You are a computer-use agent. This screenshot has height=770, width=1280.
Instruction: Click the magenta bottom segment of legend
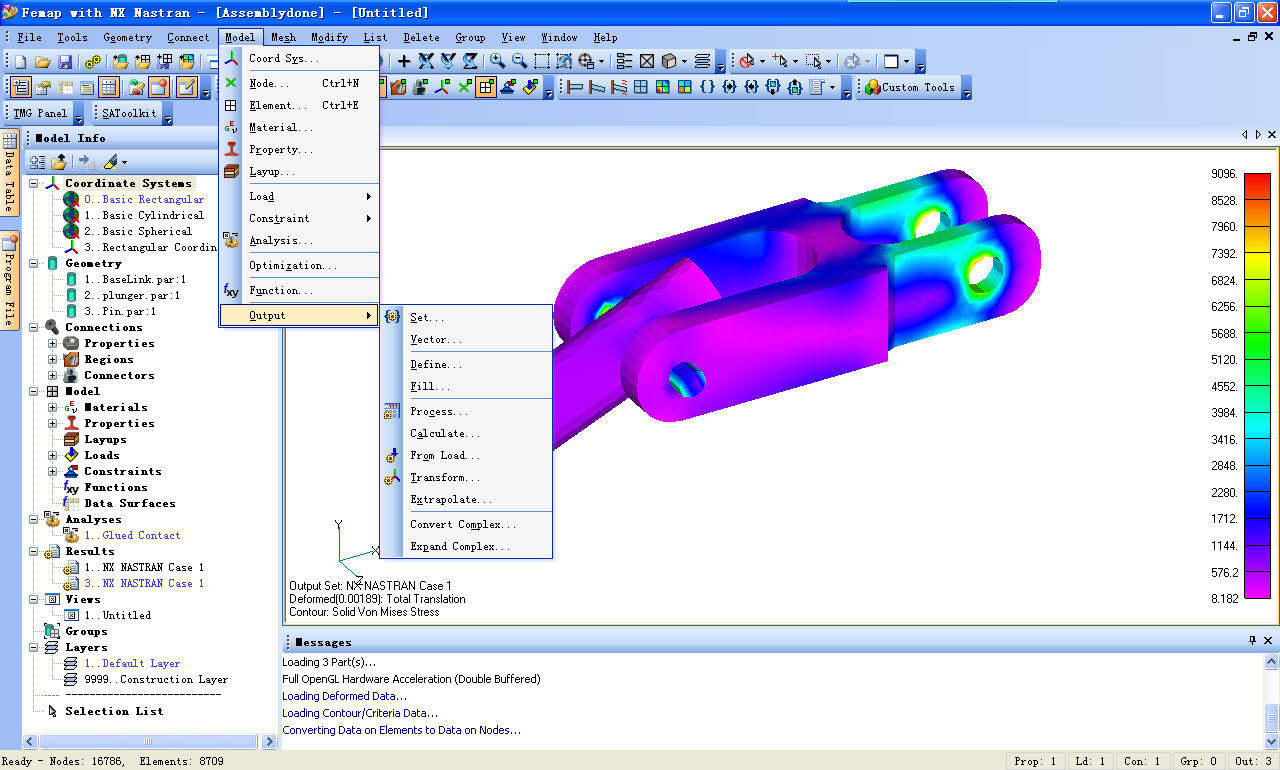point(1258,586)
